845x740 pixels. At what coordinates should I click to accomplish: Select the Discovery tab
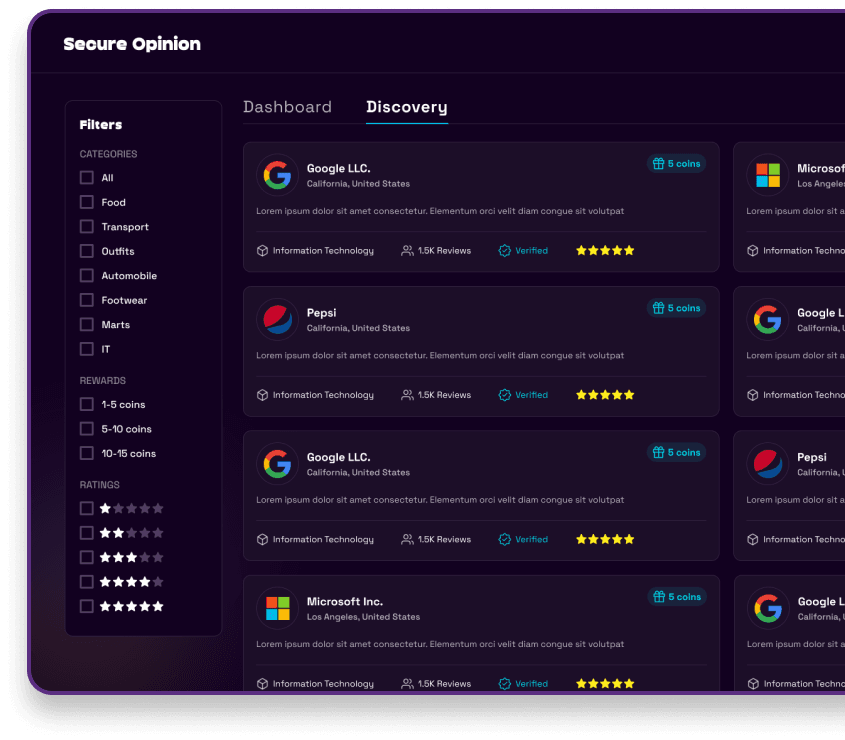click(407, 107)
